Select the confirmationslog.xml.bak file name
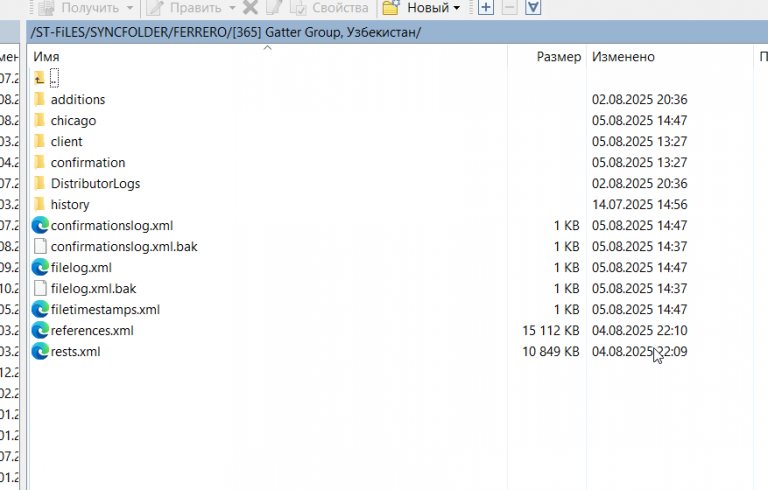The image size is (768, 490). pos(124,246)
